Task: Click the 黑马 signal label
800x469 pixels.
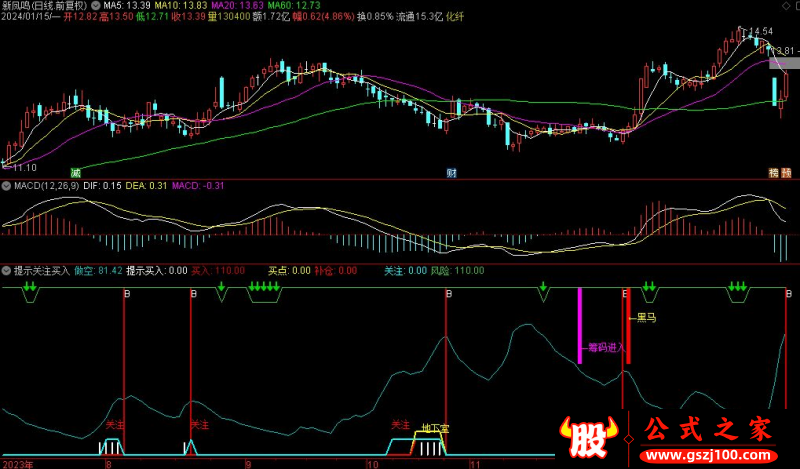Action: point(646,318)
